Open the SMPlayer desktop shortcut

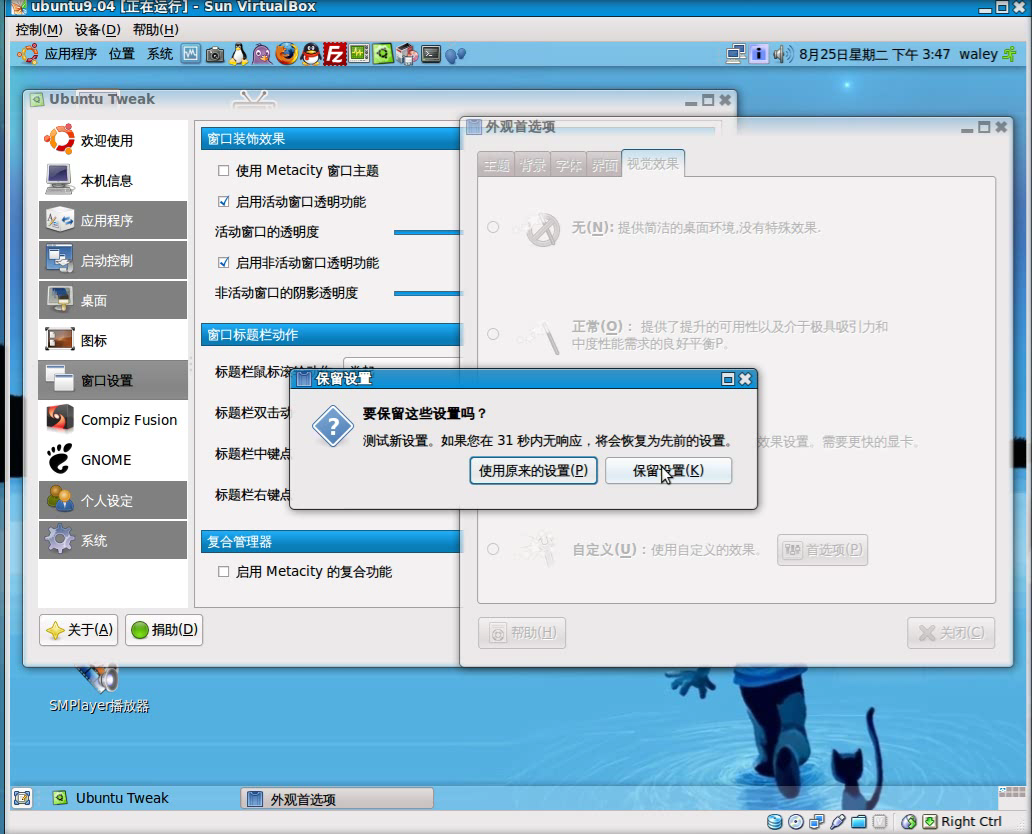click(99, 689)
